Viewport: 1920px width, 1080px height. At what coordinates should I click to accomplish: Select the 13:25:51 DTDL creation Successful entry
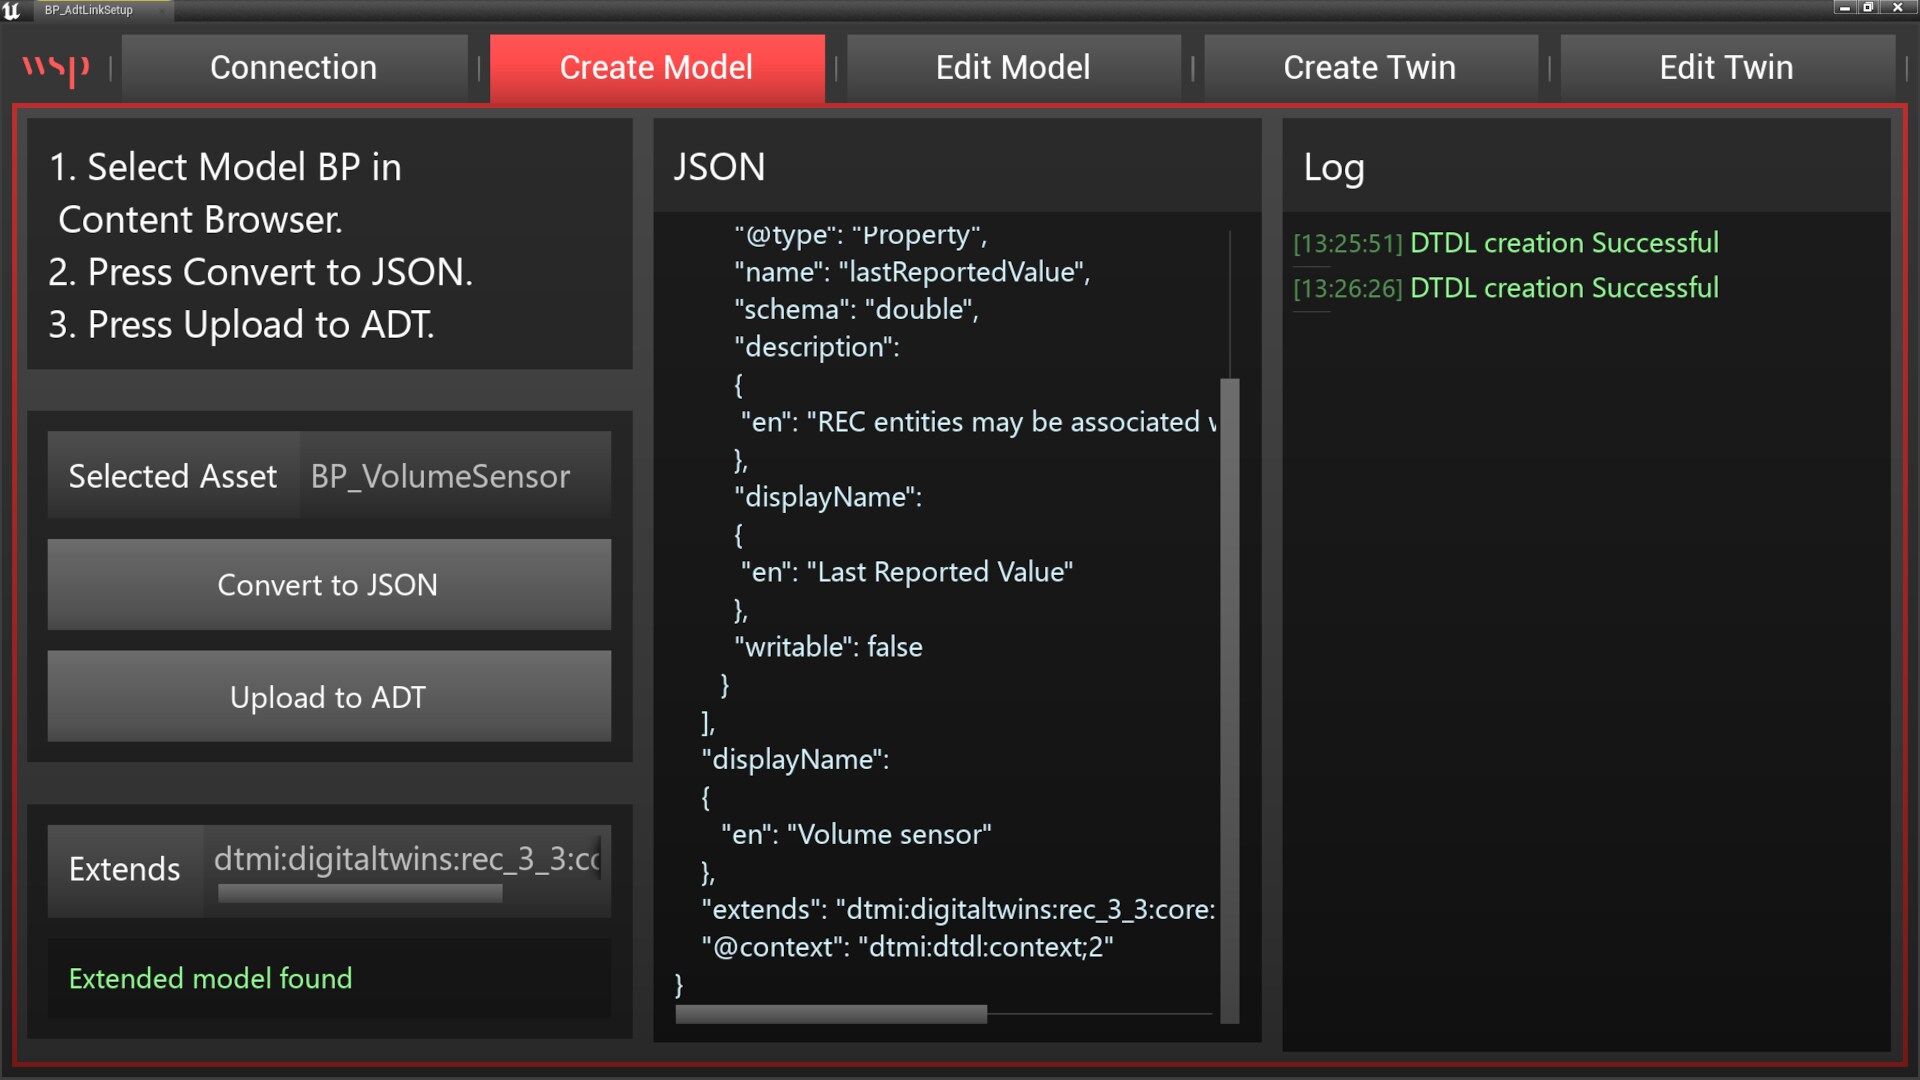coord(1505,243)
